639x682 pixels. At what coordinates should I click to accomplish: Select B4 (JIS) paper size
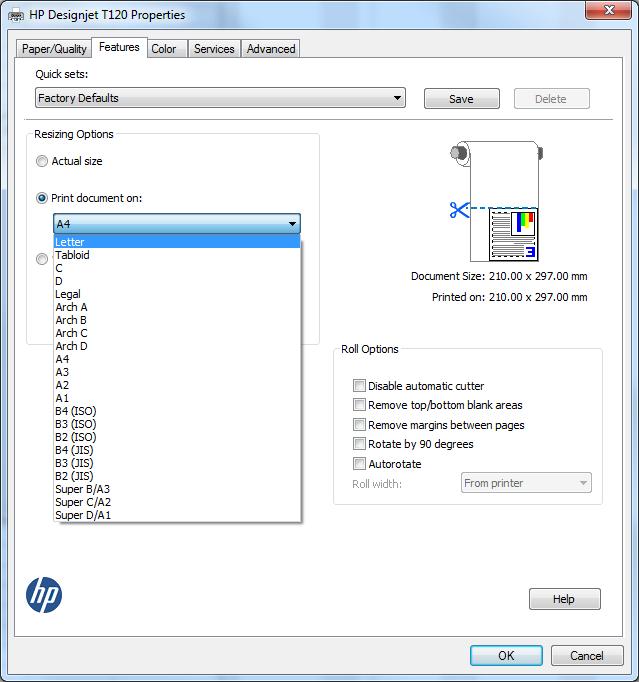click(x=177, y=450)
